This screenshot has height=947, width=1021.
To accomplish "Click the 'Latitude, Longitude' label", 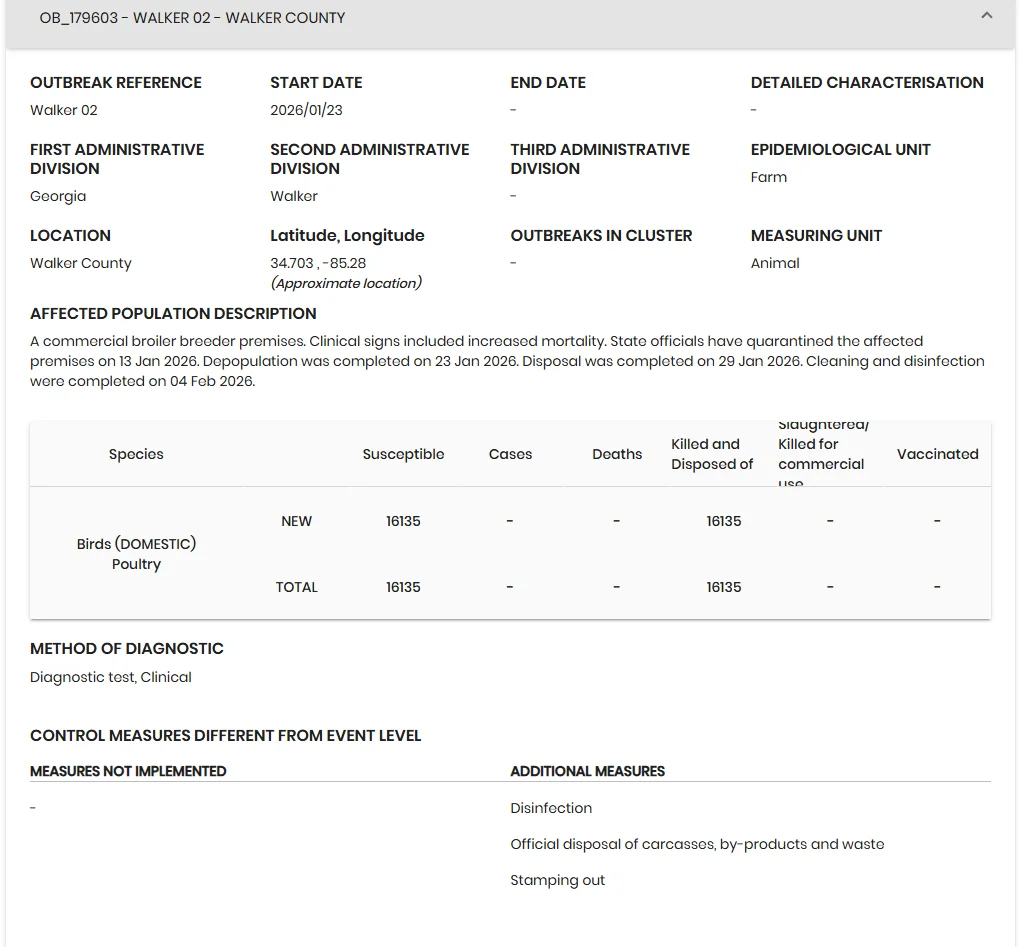I will pyautogui.click(x=347, y=236).
